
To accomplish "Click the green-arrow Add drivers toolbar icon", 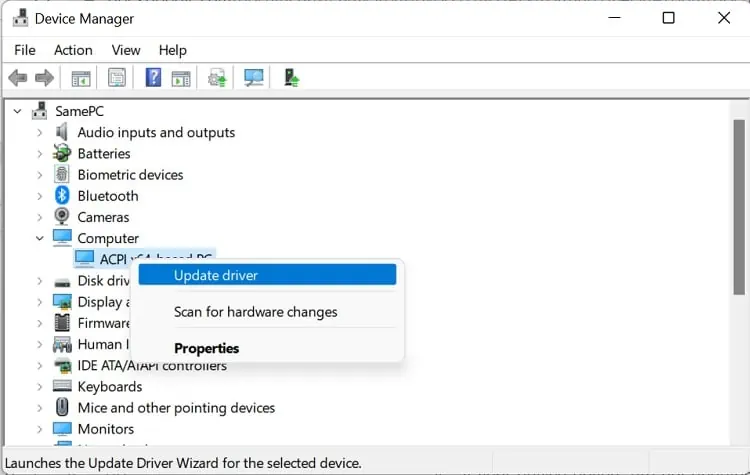I will pyautogui.click(x=291, y=78).
